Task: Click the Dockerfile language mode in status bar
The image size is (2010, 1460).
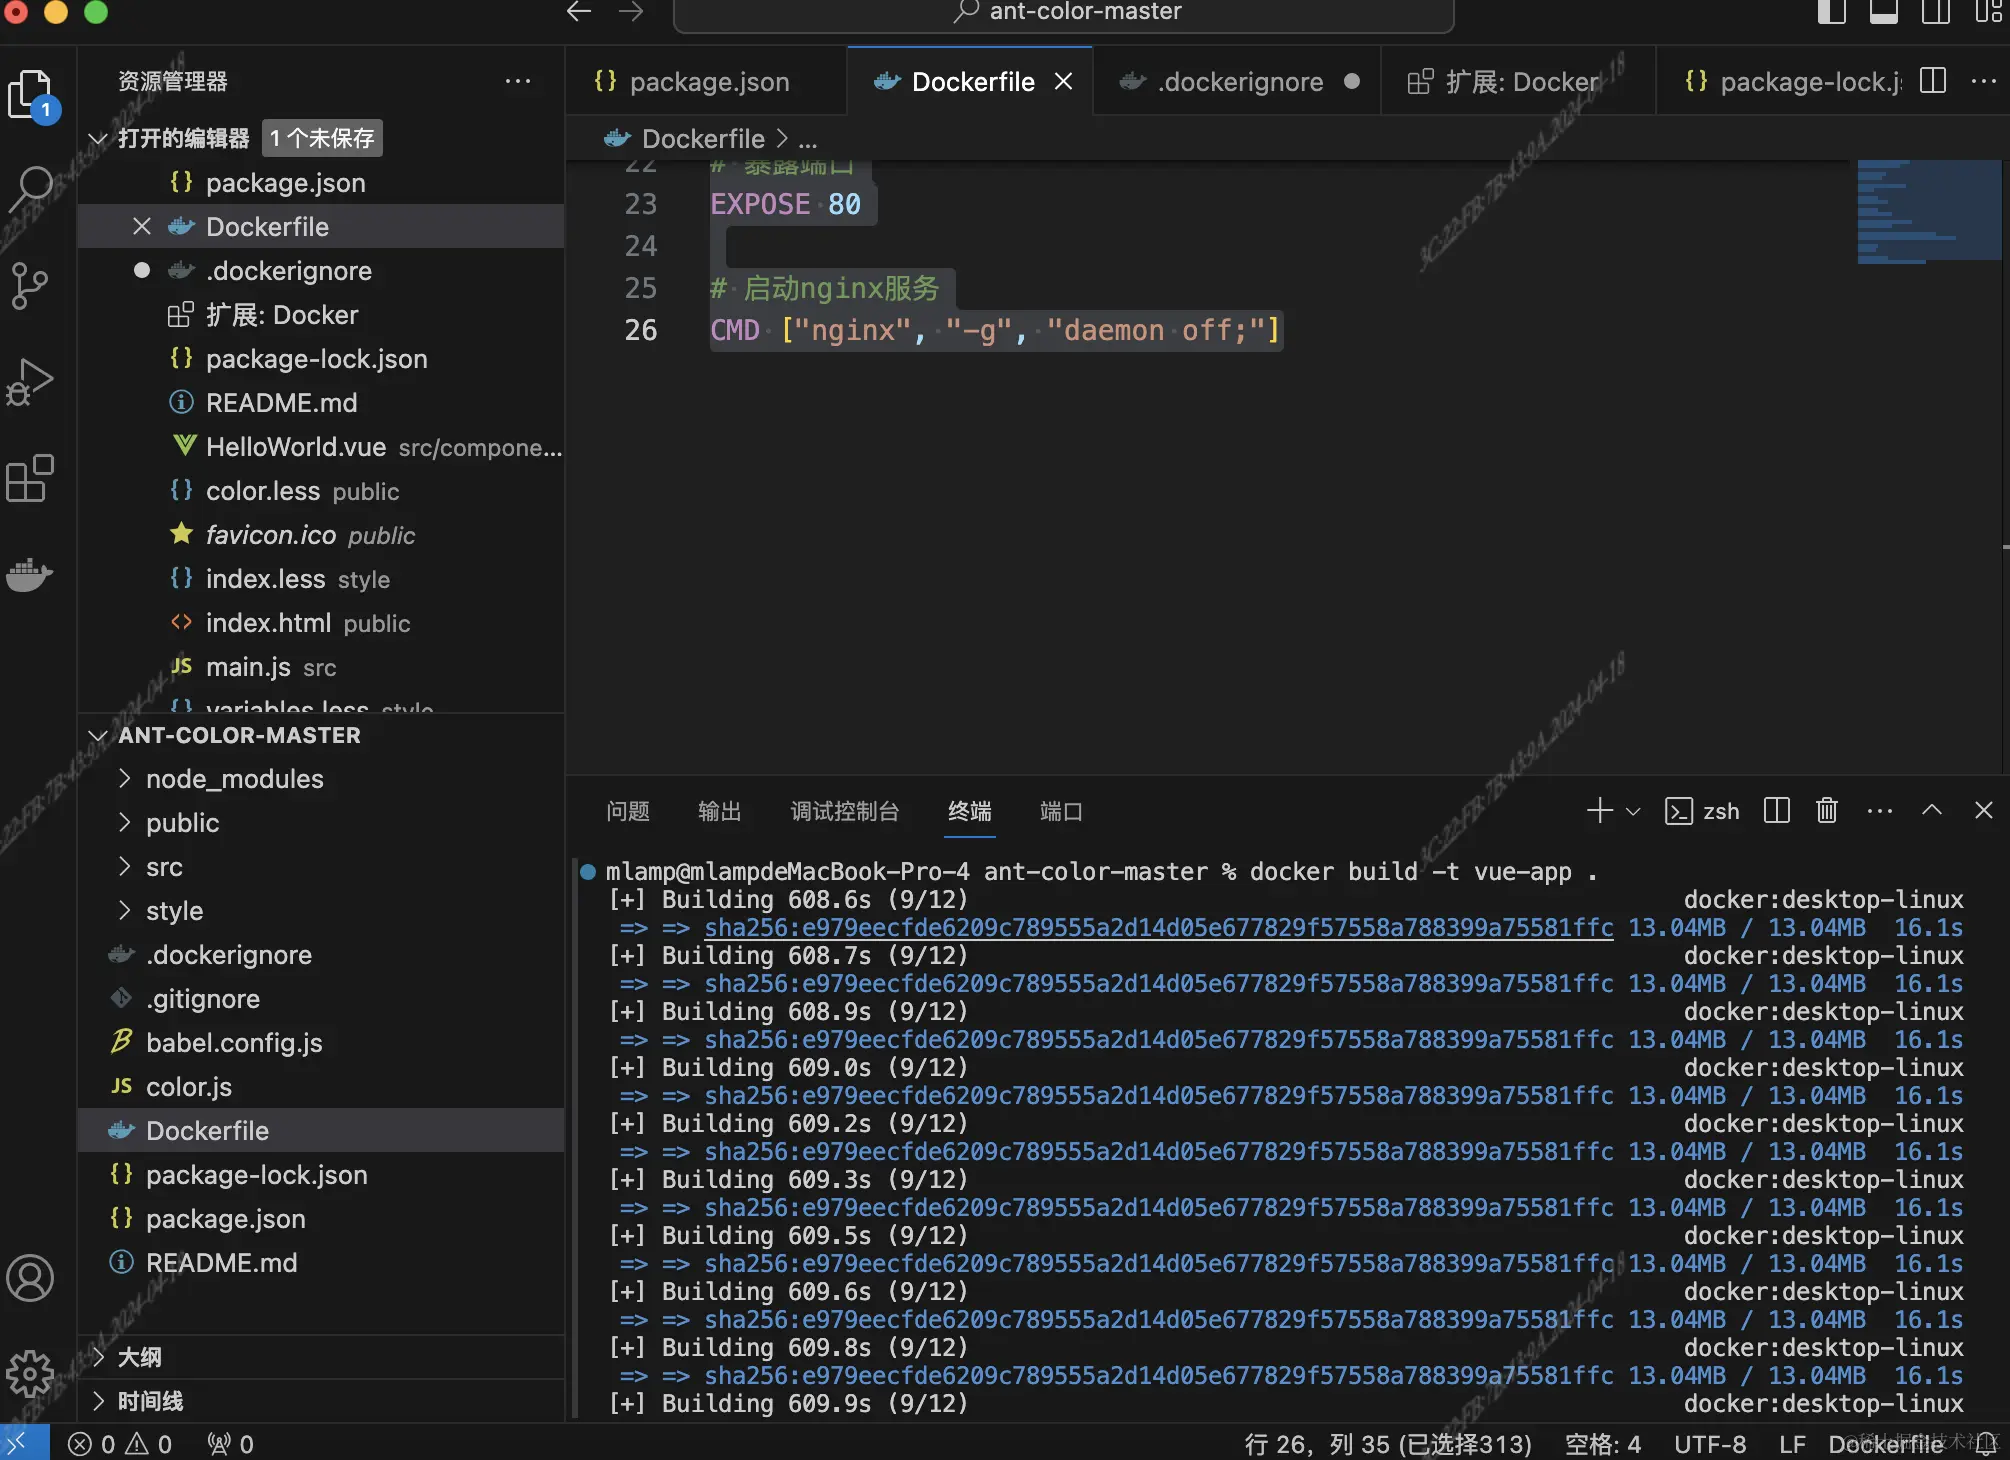Action: 1885,1444
